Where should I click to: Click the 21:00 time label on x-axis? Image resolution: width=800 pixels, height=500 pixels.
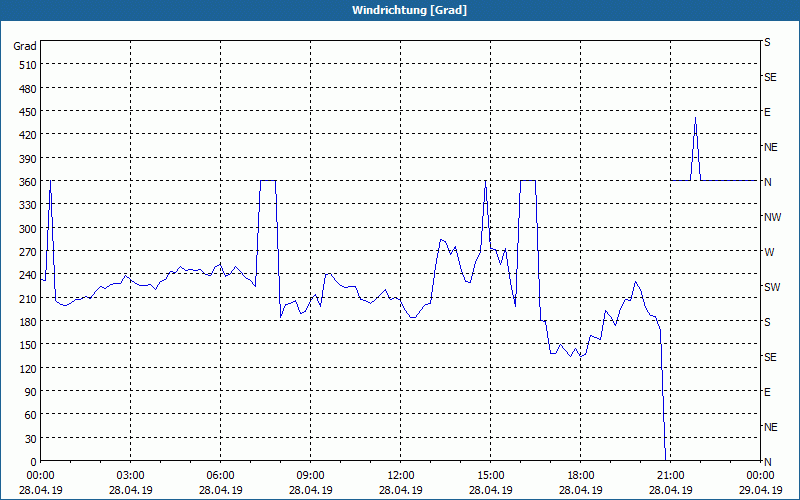670,476
